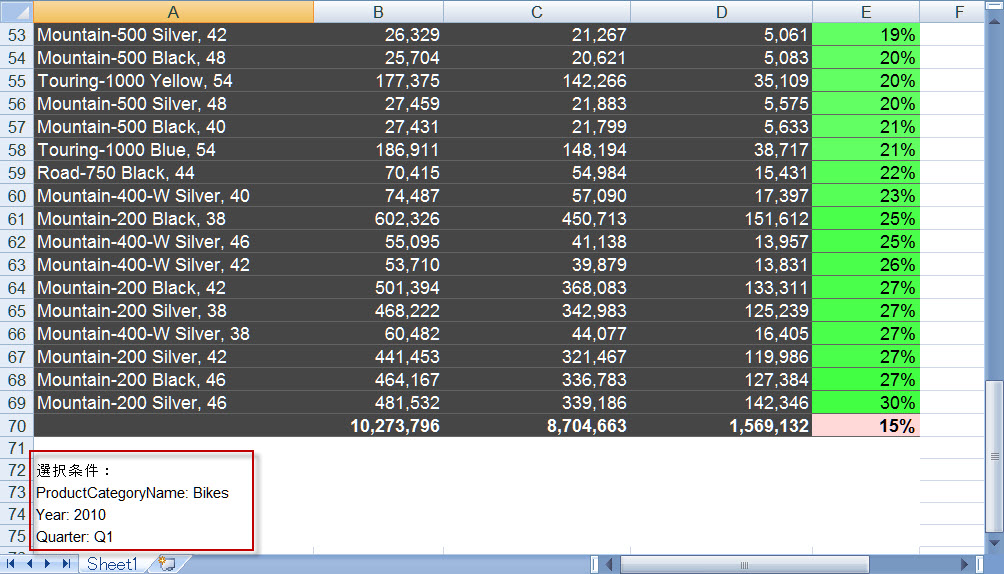Click horizontal scrollbar left arrow

(x=609, y=564)
